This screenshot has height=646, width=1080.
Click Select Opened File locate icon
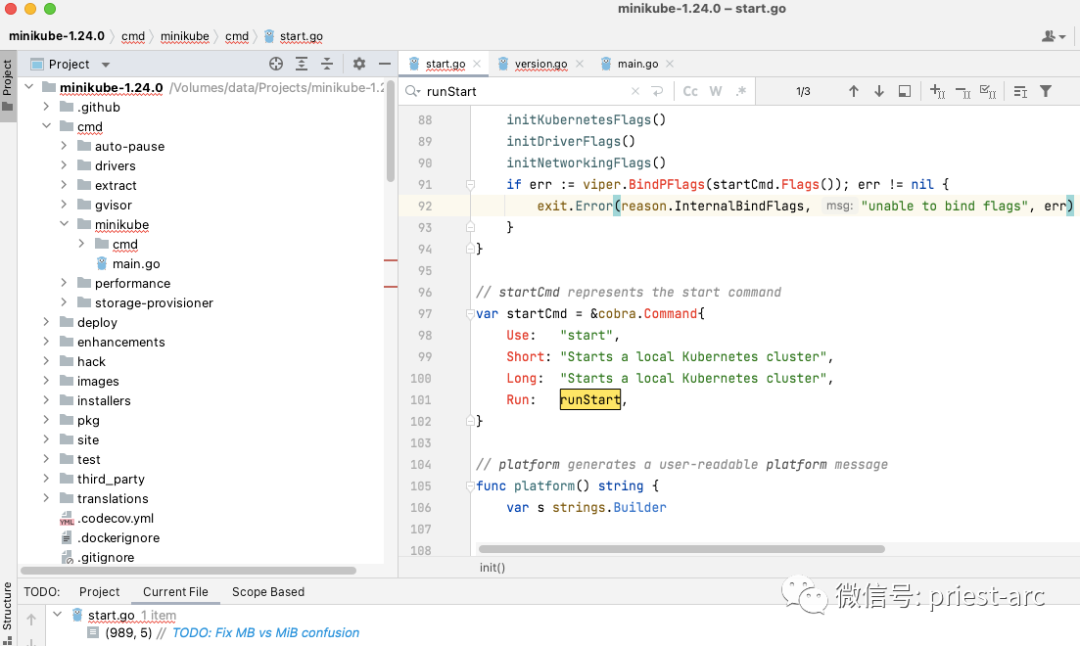(276, 64)
